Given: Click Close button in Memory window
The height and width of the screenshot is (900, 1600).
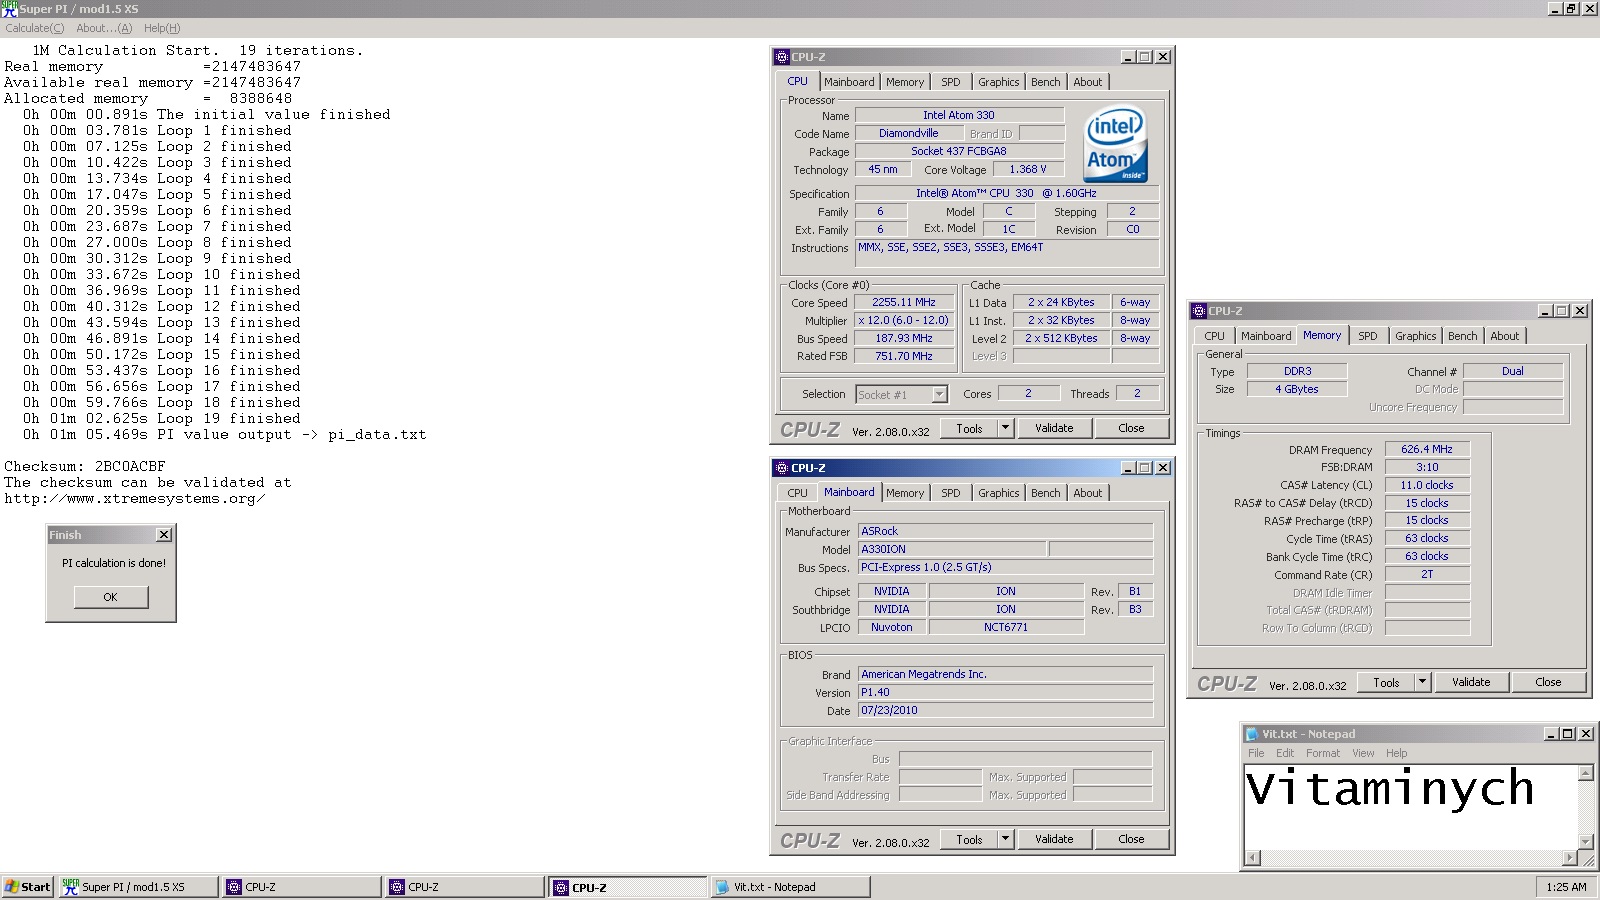Looking at the screenshot, I should 1548,682.
